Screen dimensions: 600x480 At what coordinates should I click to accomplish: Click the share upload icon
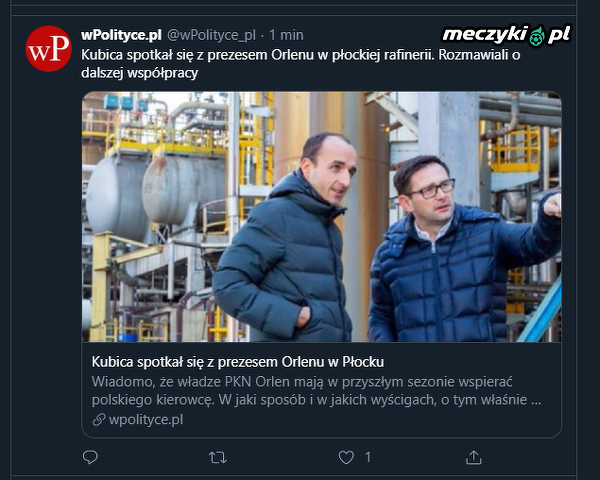tap(474, 457)
